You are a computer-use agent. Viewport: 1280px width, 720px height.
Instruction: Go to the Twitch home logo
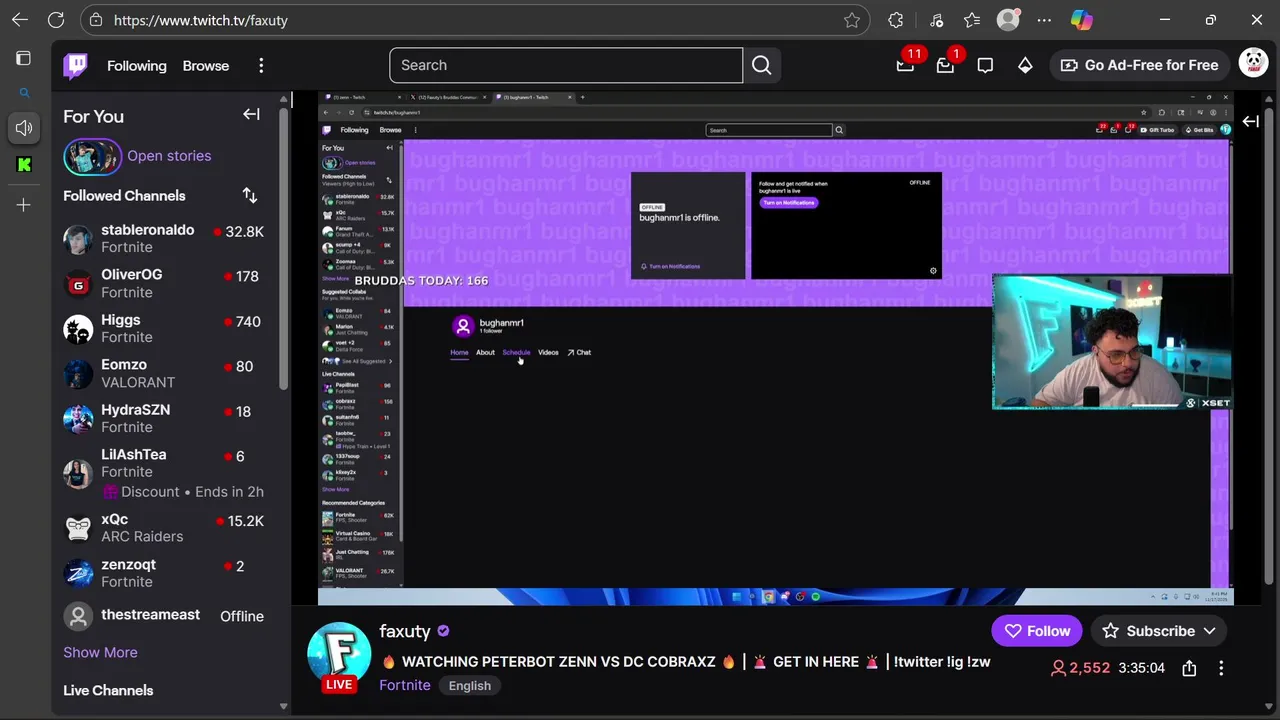(76, 66)
